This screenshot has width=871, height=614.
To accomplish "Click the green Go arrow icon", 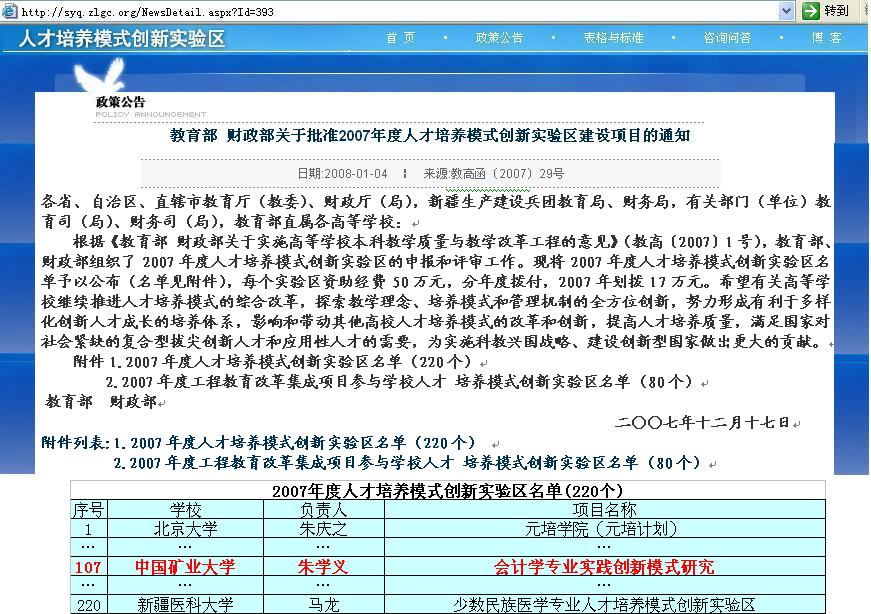I will click(x=811, y=11).
